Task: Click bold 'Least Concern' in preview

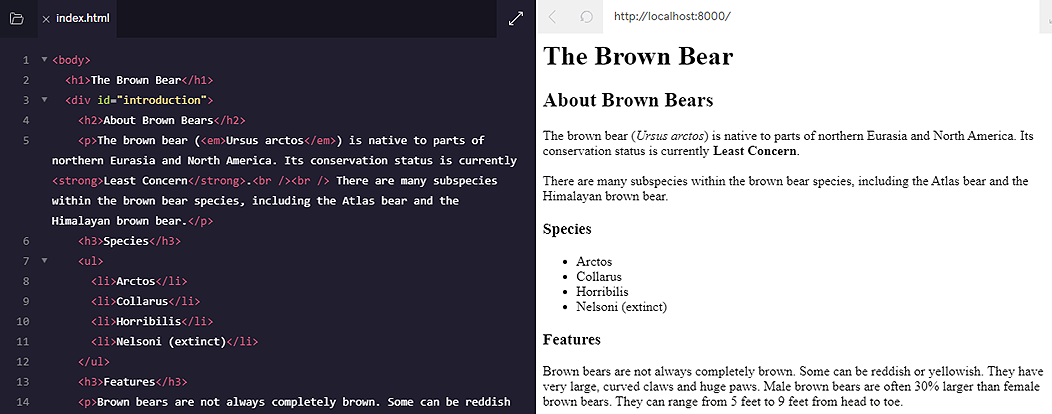Action: [x=755, y=150]
